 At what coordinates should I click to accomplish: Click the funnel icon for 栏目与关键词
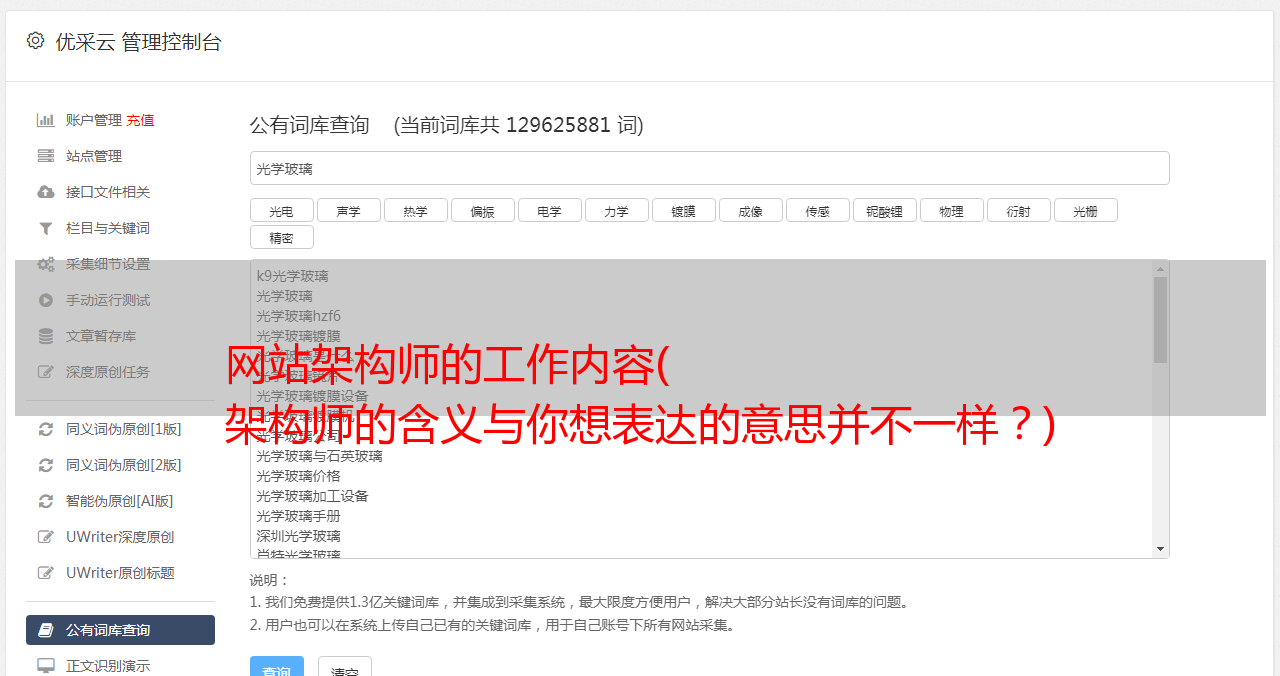pos(46,228)
